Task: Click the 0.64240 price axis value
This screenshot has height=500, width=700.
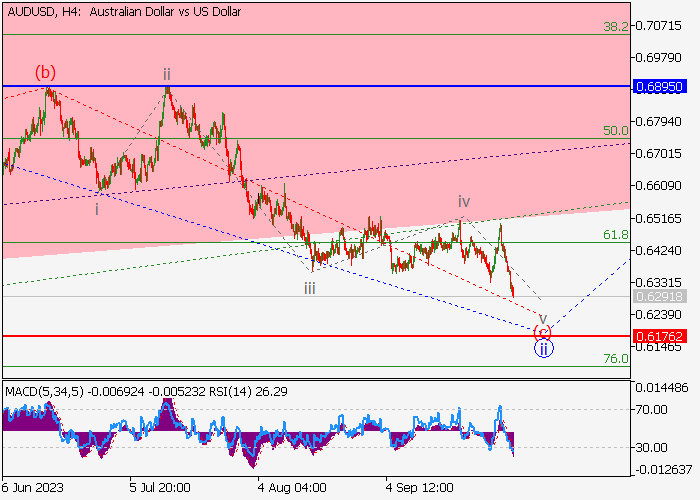Action: [x=658, y=250]
